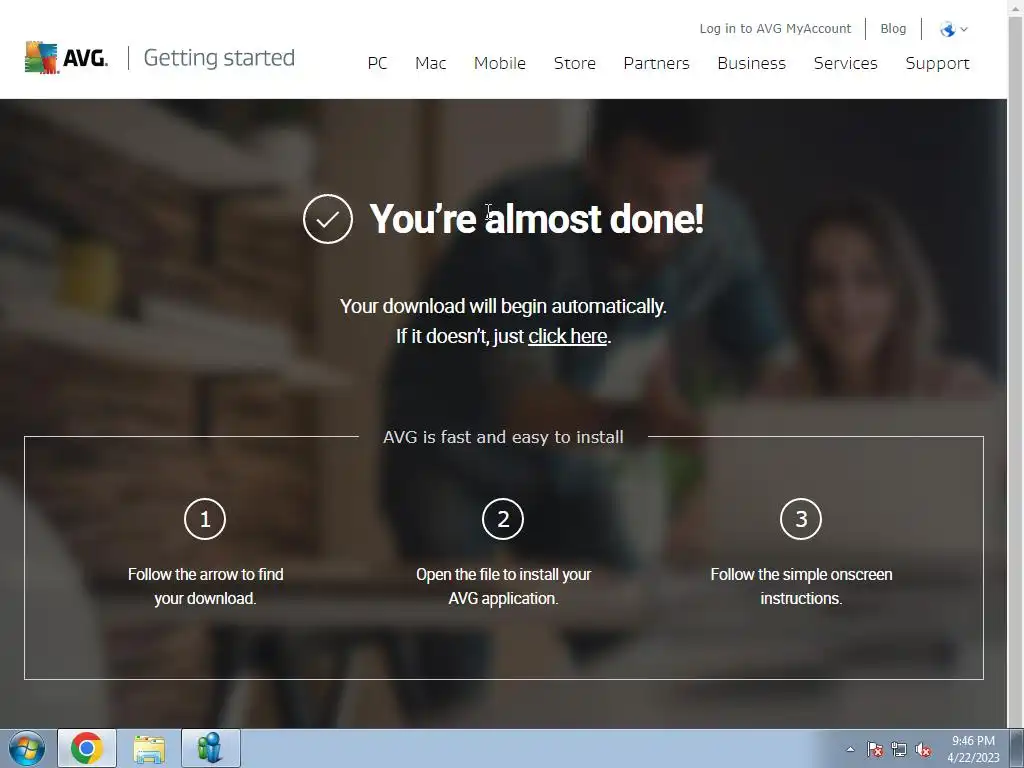The width and height of the screenshot is (1024, 768).
Task: Click 'Follow the simple onscreen instructions' text
Action: click(801, 586)
